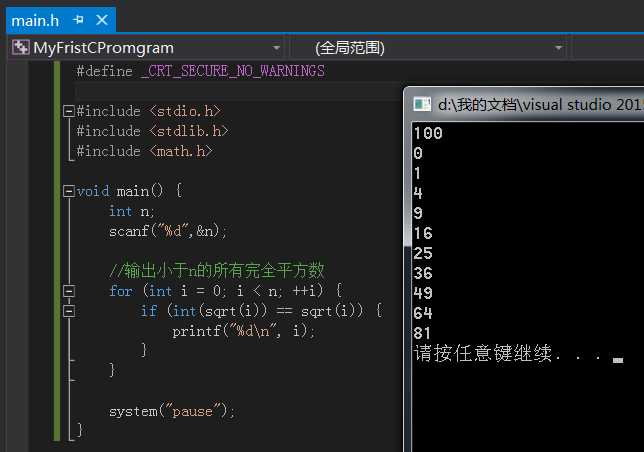The height and width of the screenshot is (452, 644).
Task: Click the #include <math.h> line
Action: pyautogui.click(x=145, y=151)
